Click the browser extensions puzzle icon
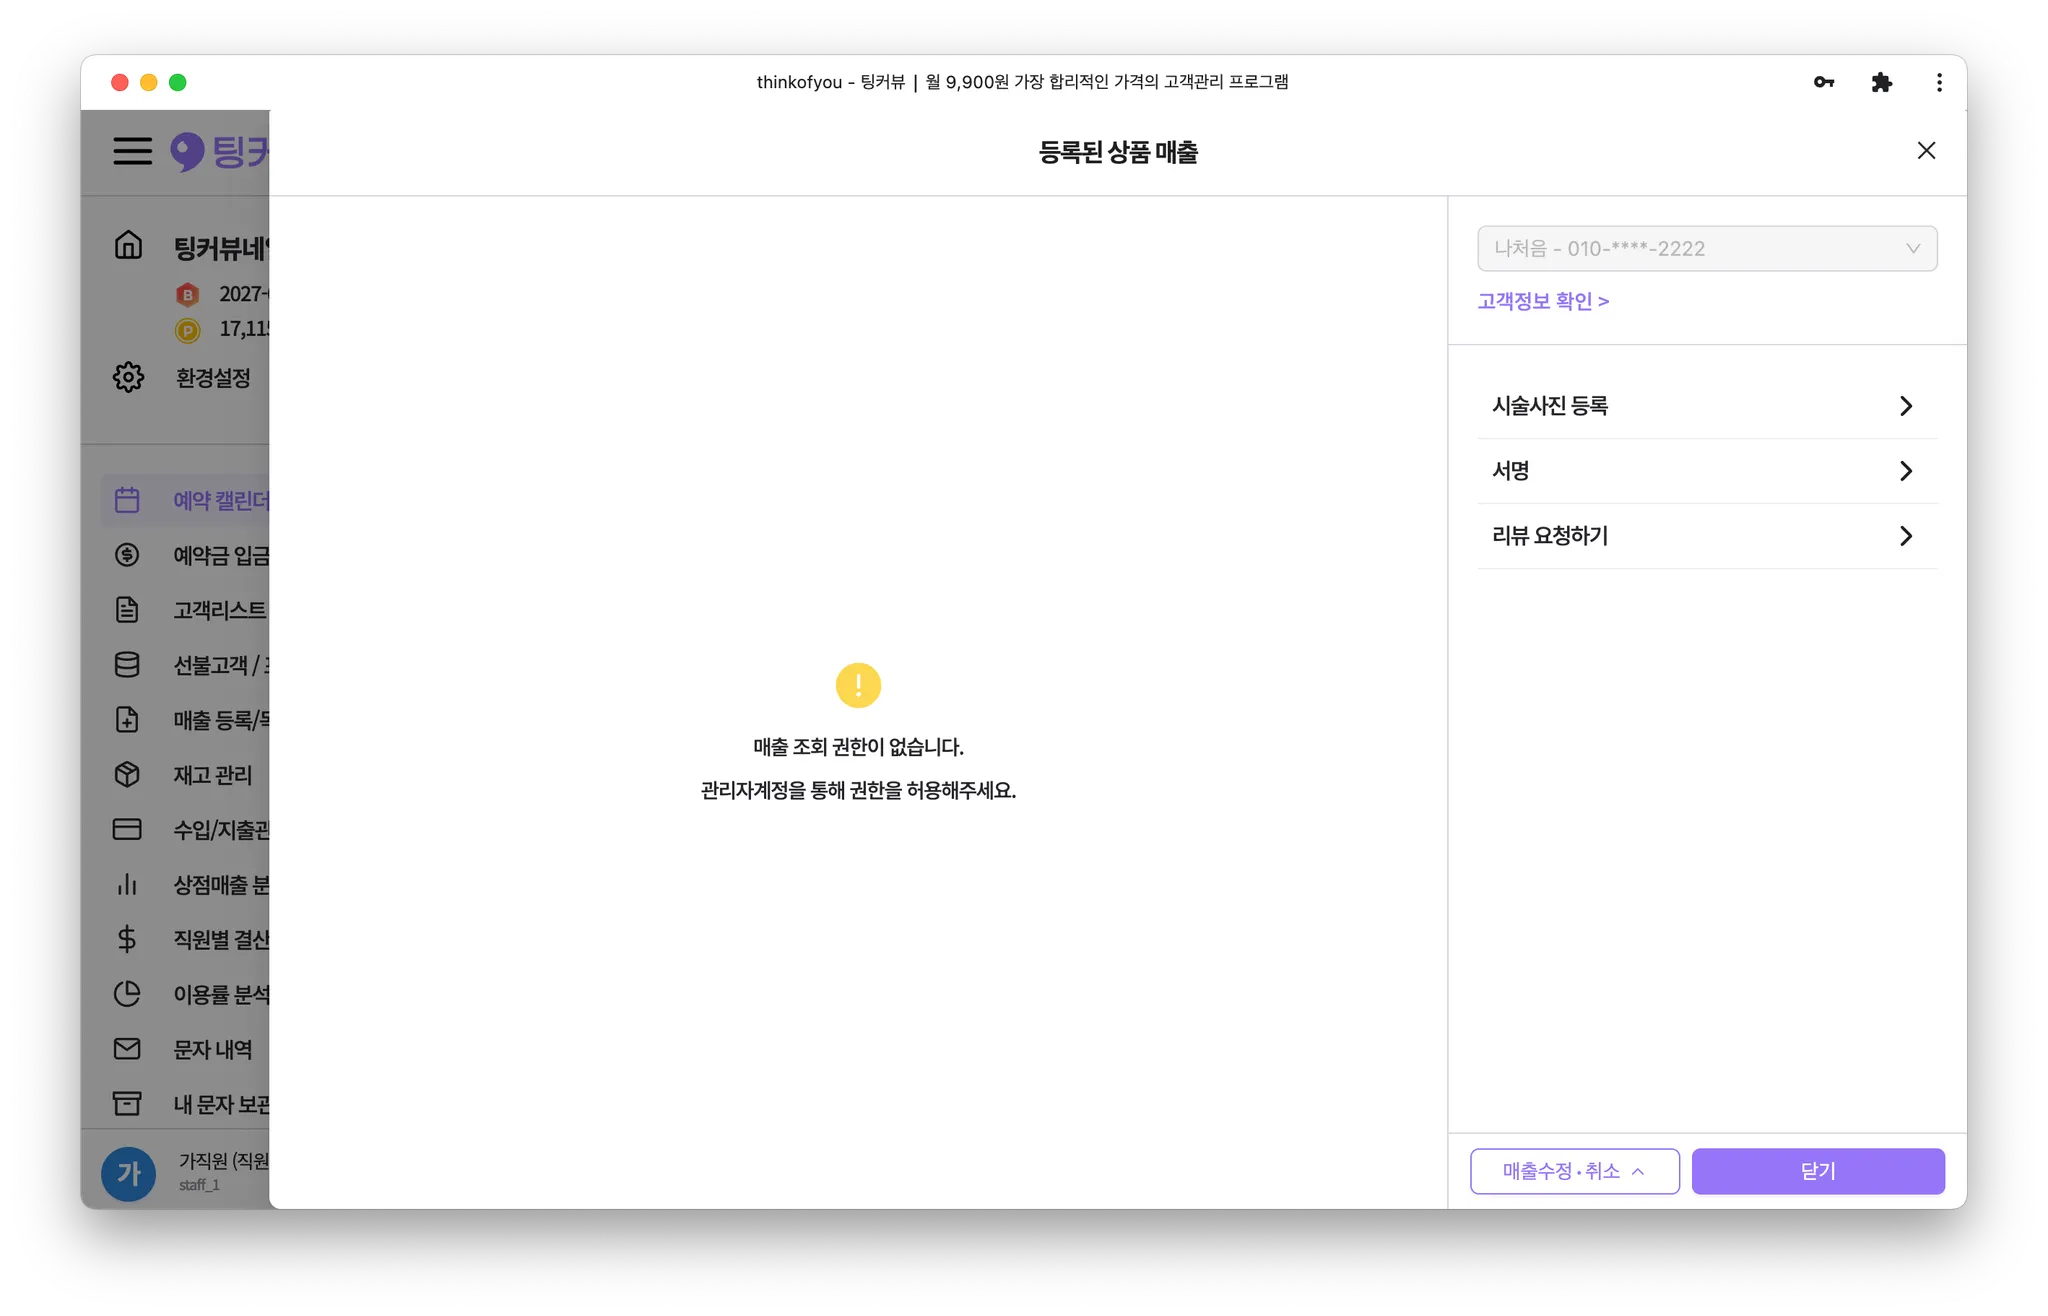 click(1881, 82)
